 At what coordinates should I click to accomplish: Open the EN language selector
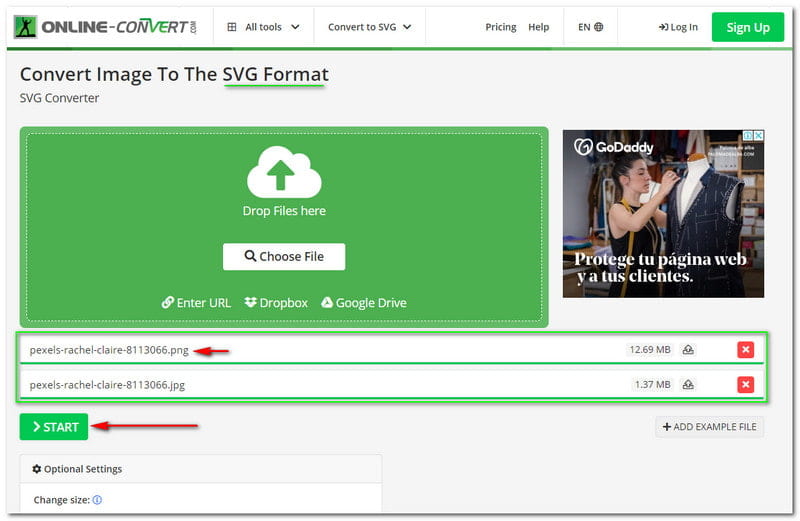(x=590, y=27)
